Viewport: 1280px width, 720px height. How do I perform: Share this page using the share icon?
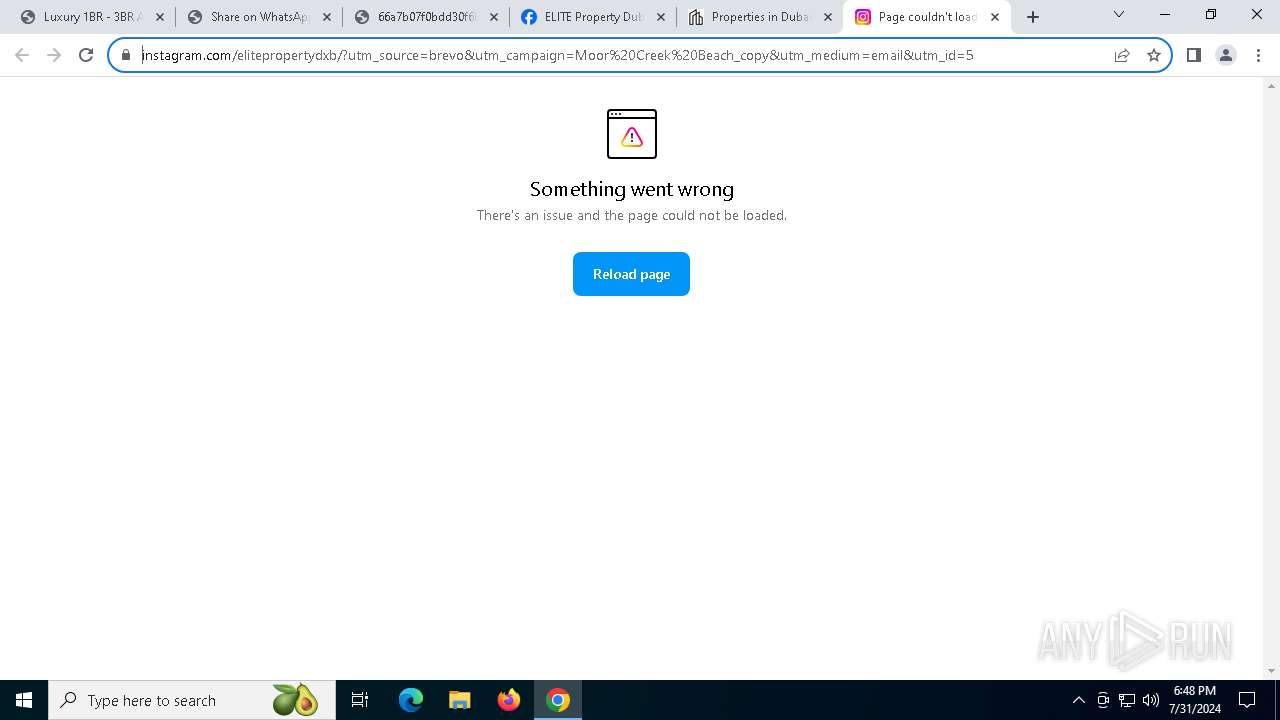point(1122,55)
